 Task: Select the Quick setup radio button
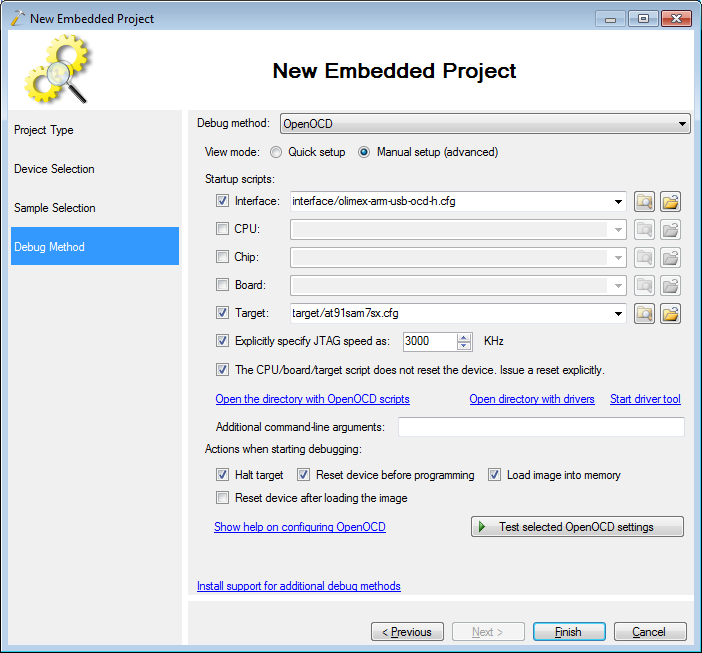click(277, 152)
